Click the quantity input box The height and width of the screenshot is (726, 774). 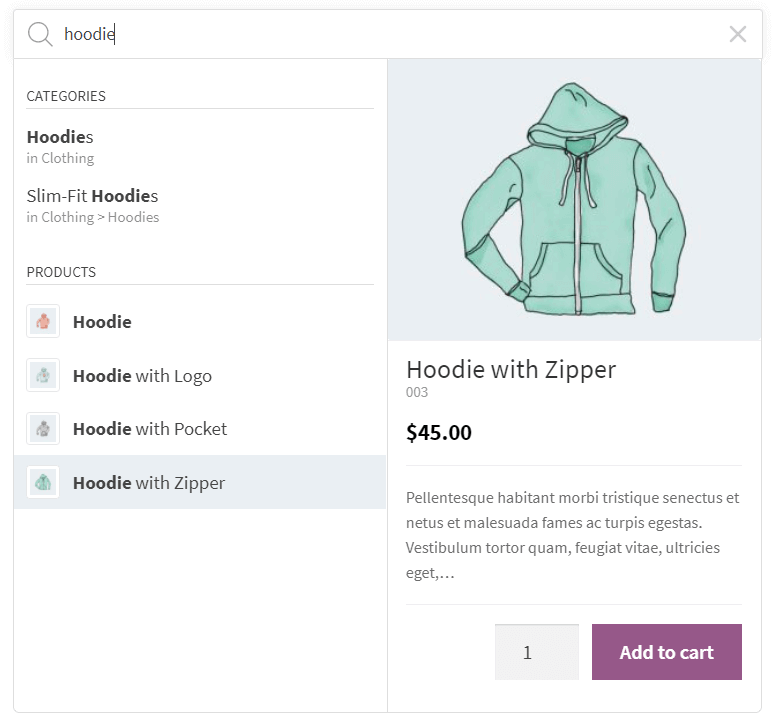coord(536,652)
